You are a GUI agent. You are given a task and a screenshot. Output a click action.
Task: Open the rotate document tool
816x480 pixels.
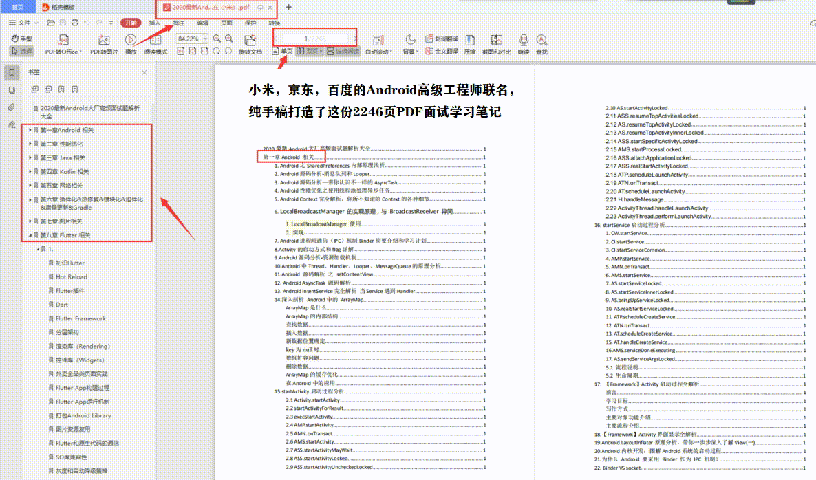point(250,44)
